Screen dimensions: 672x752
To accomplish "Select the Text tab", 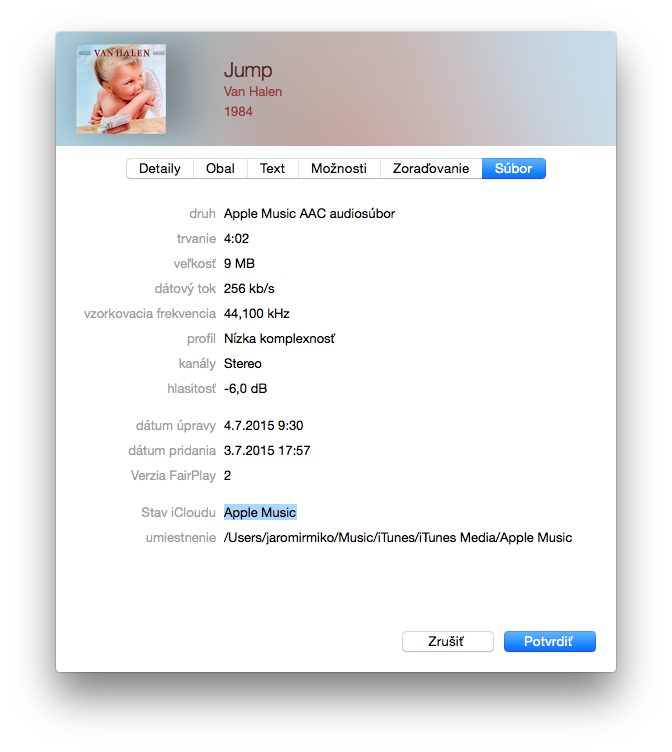I will pos(272,168).
